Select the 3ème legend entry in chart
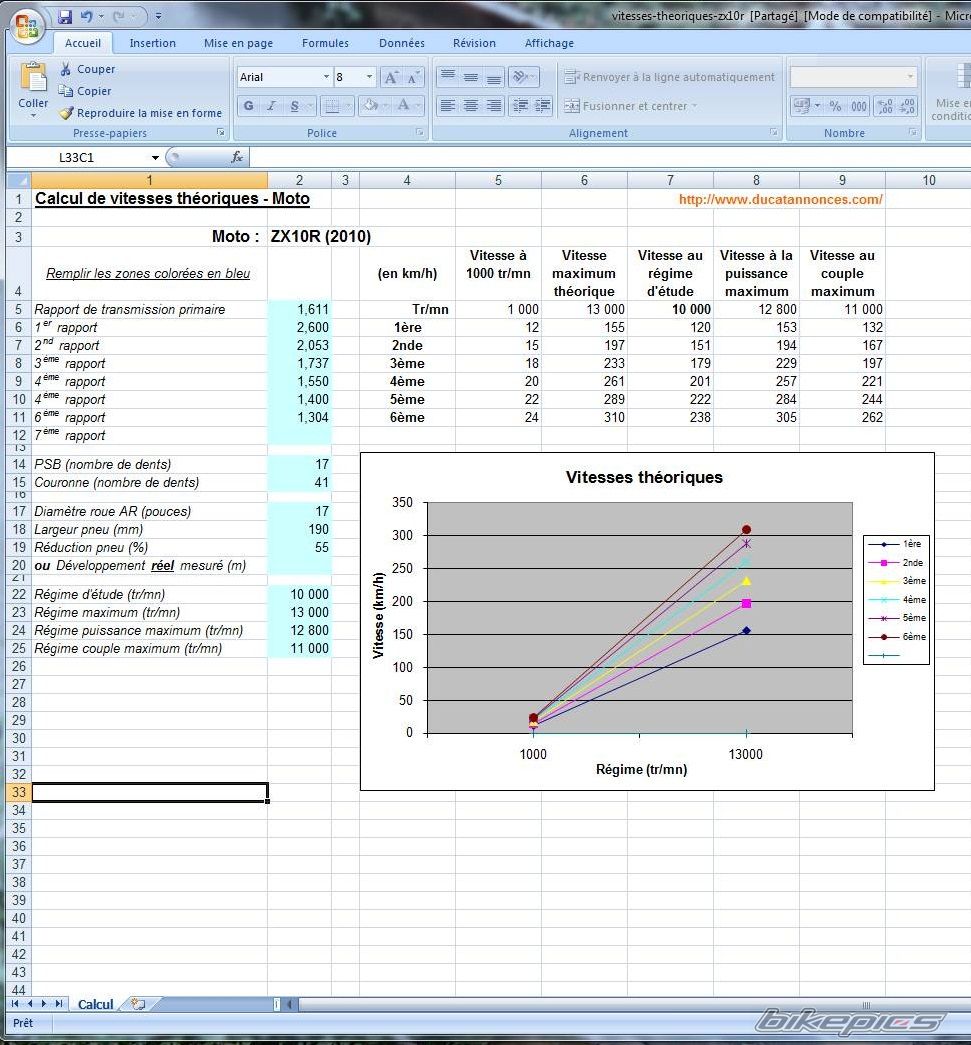This screenshot has height=1045, width=971. [x=896, y=581]
